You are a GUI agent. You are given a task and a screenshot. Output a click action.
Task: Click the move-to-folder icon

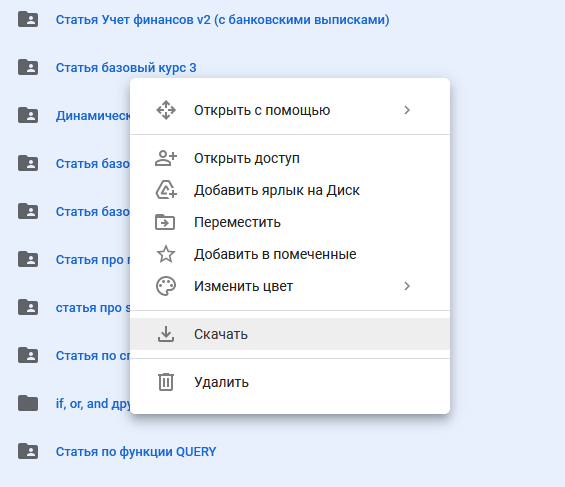(165, 222)
